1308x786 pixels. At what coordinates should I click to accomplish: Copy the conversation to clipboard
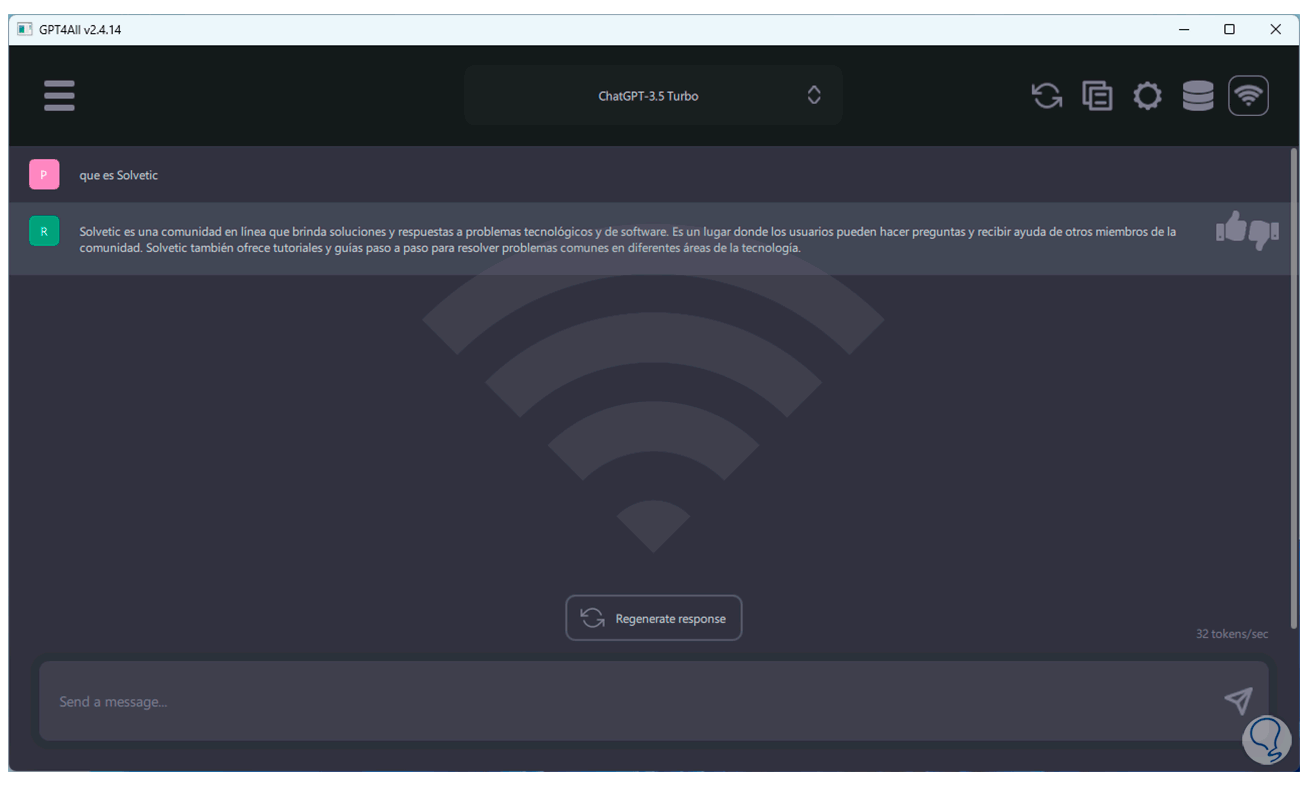tap(1097, 96)
